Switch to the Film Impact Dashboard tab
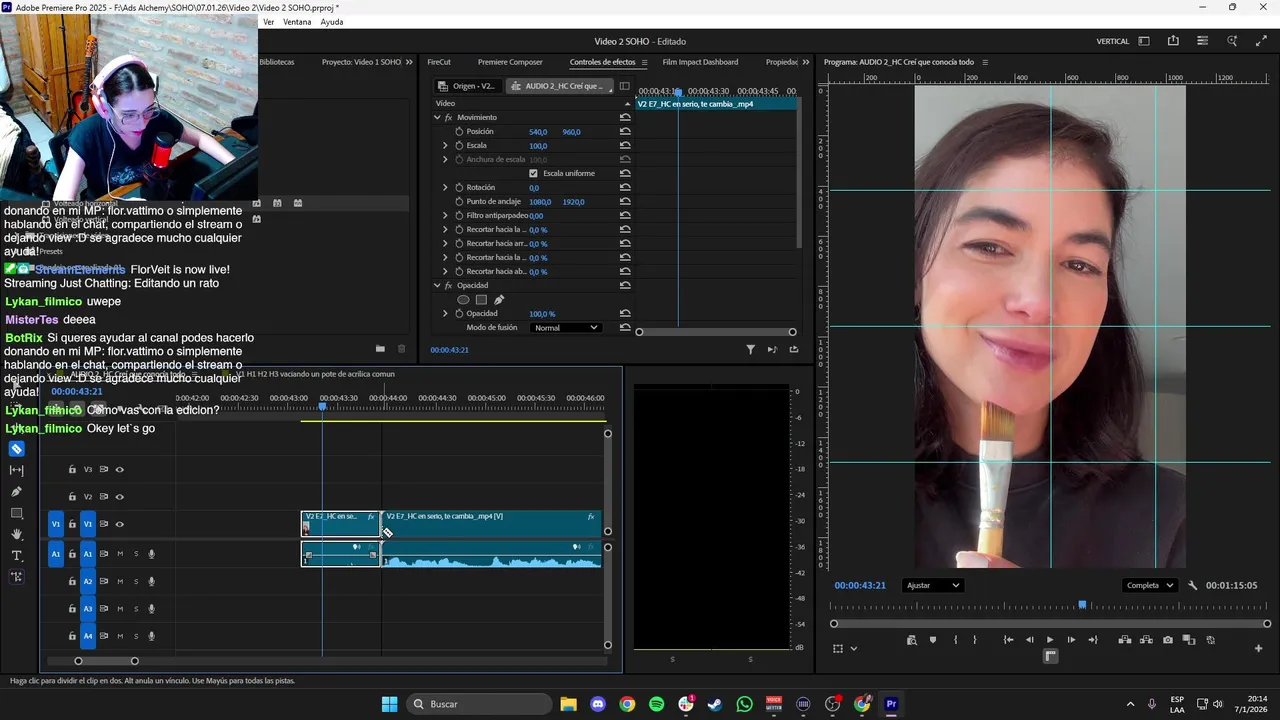This screenshot has width=1280, height=720. tap(700, 62)
